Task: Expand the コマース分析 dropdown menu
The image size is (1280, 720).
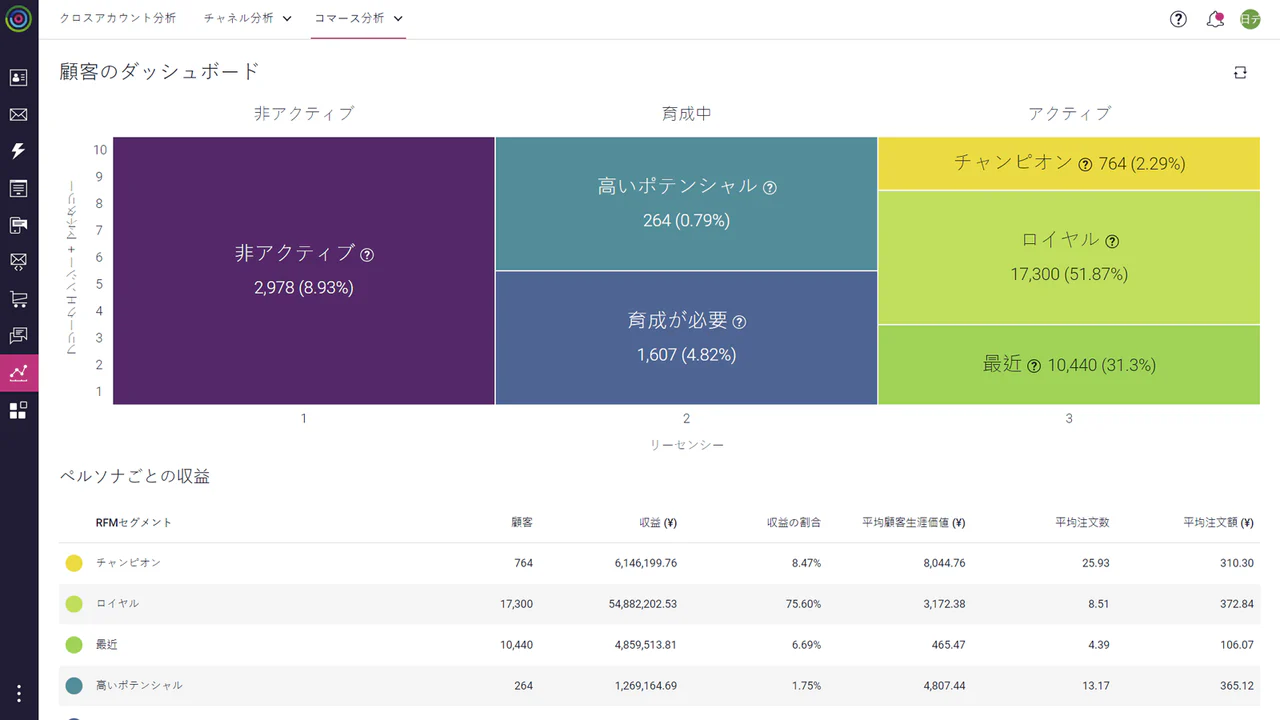Action: [358, 19]
